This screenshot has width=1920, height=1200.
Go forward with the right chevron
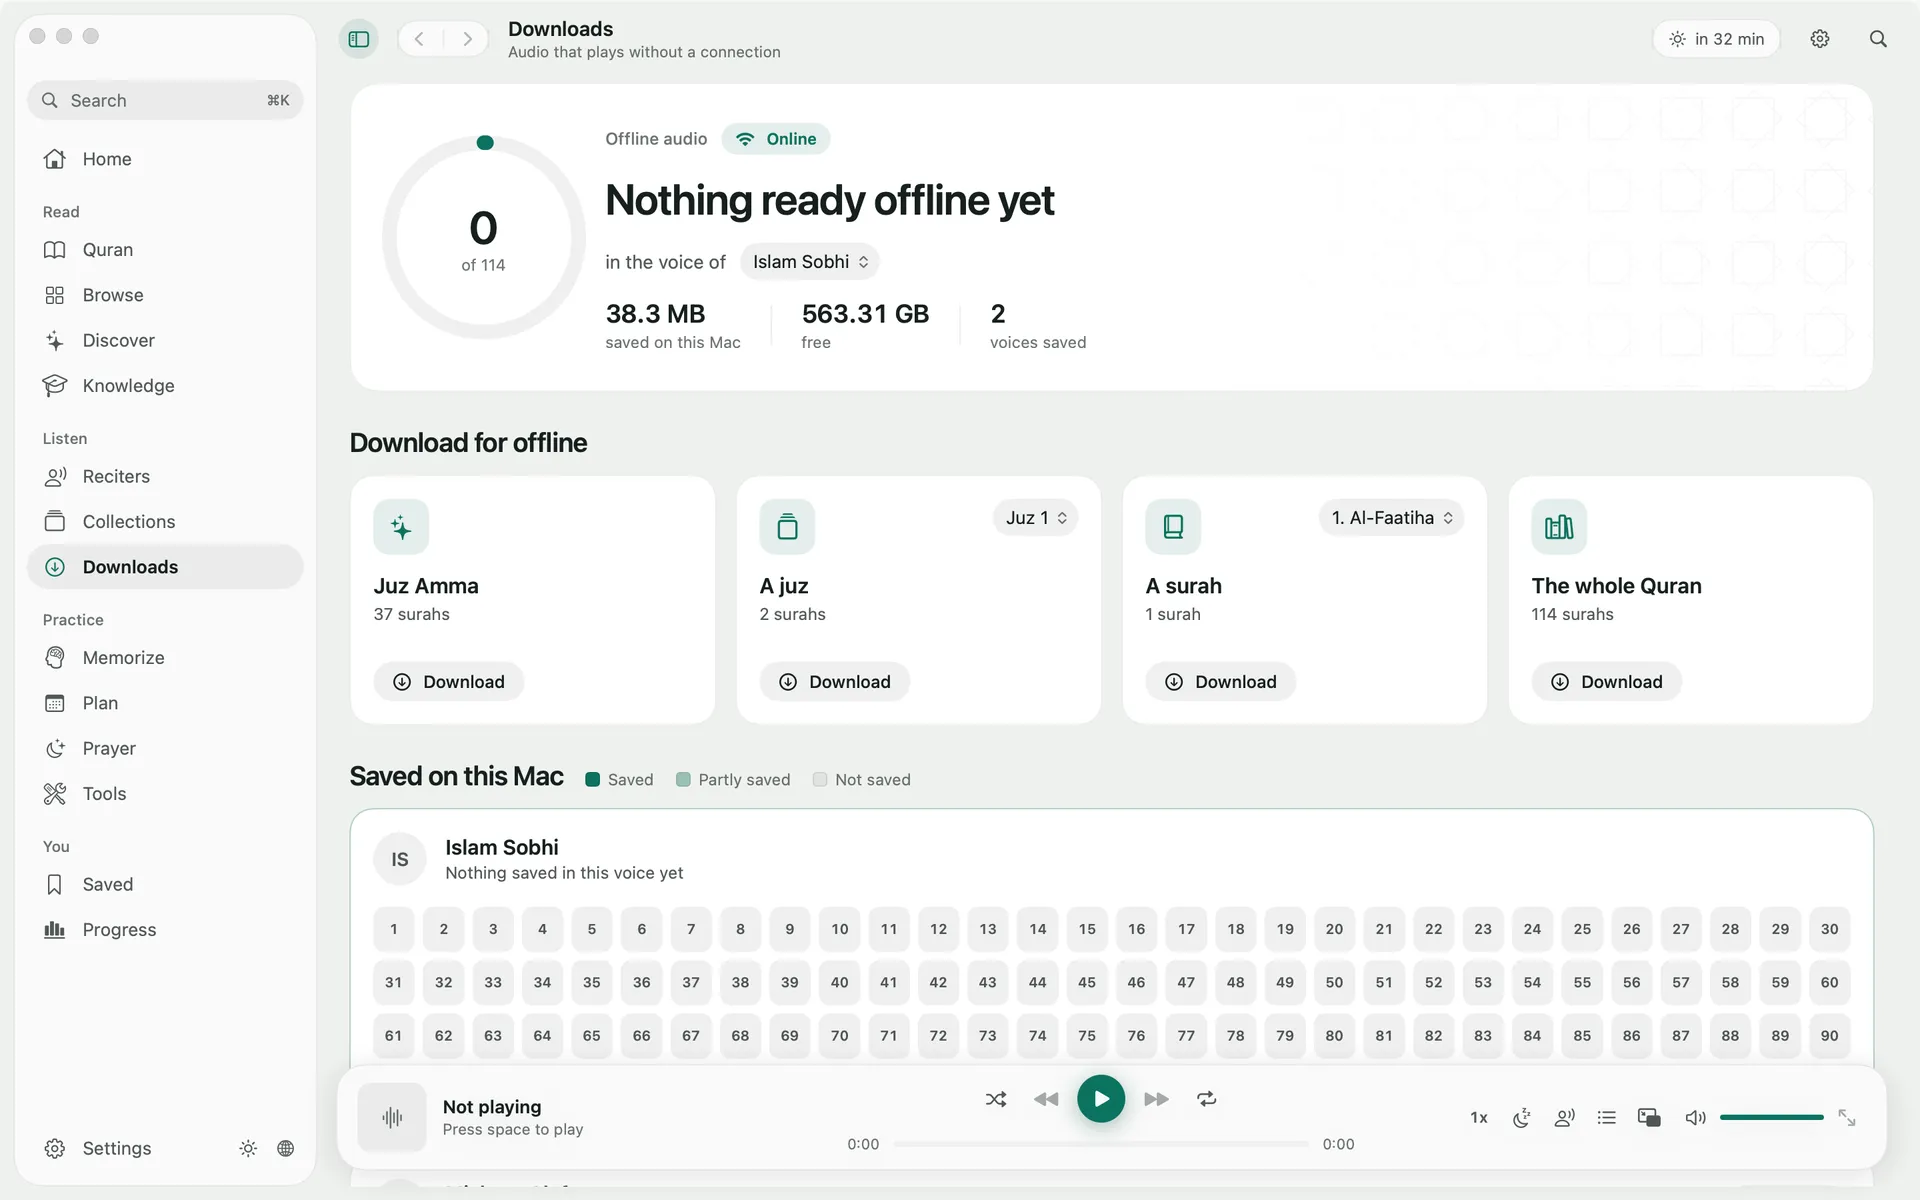pos(467,39)
